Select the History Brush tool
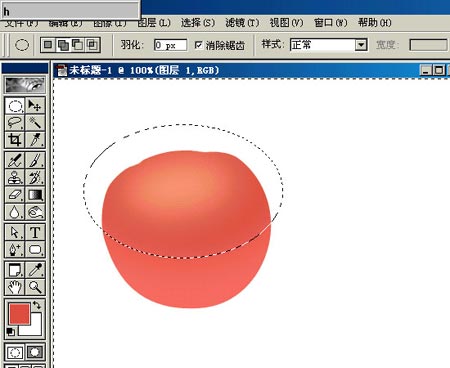This screenshot has width=450, height=368. (x=35, y=177)
